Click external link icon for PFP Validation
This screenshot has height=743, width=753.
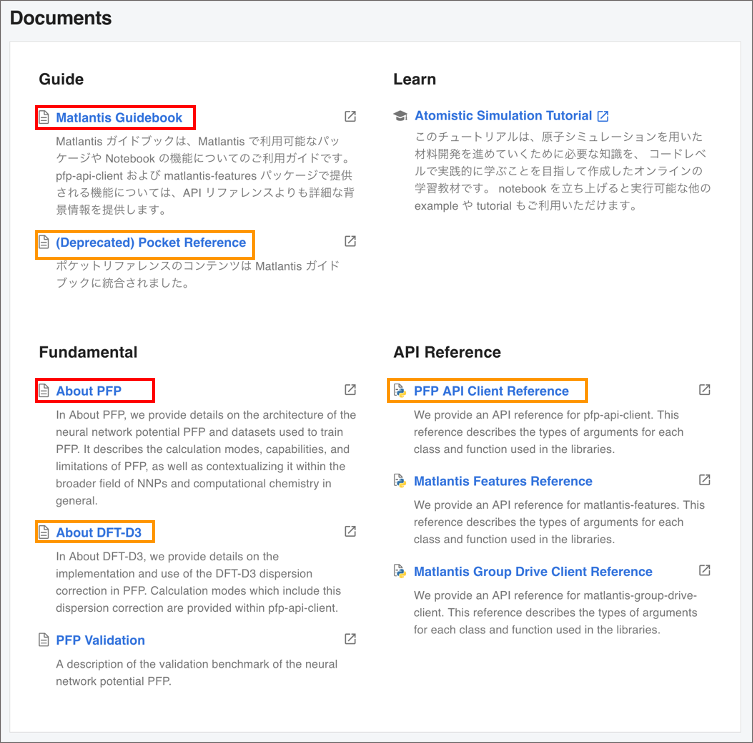(350, 639)
